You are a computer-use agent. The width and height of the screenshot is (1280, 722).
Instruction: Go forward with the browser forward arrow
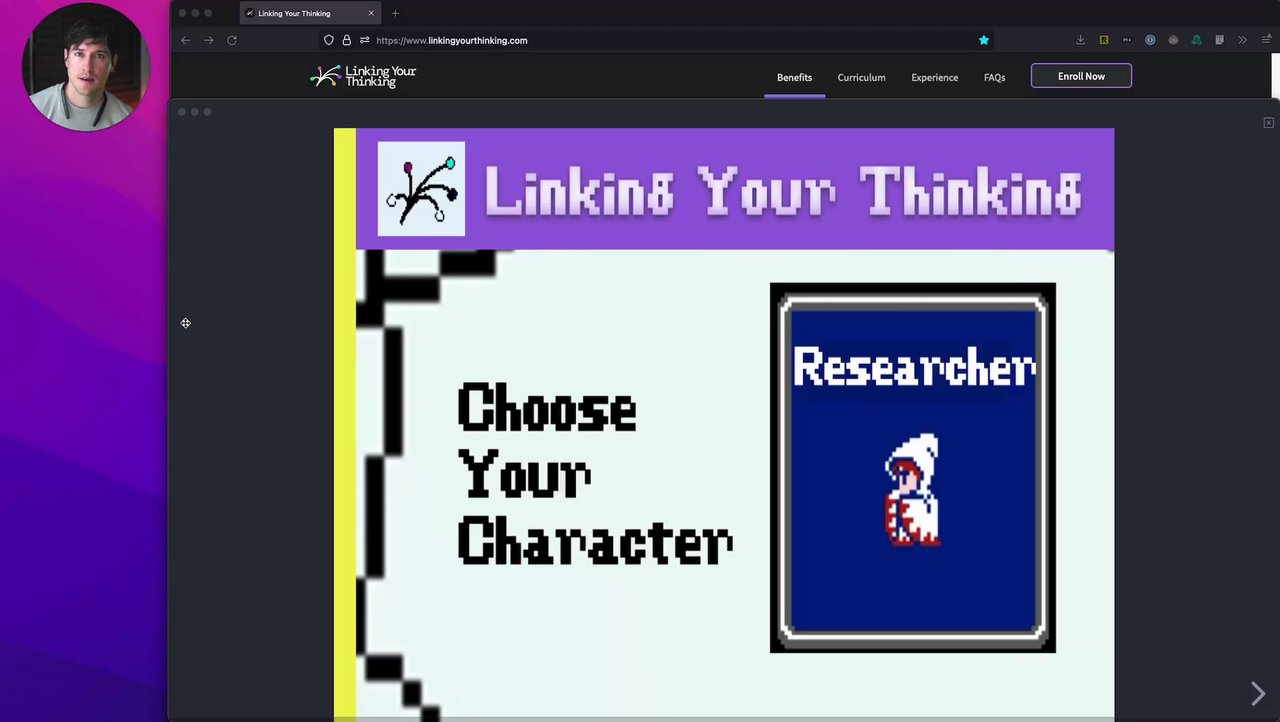click(208, 40)
